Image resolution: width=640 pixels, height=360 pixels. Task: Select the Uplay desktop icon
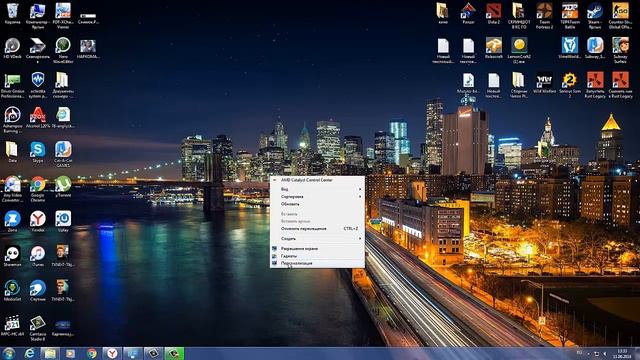(x=63, y=222)
